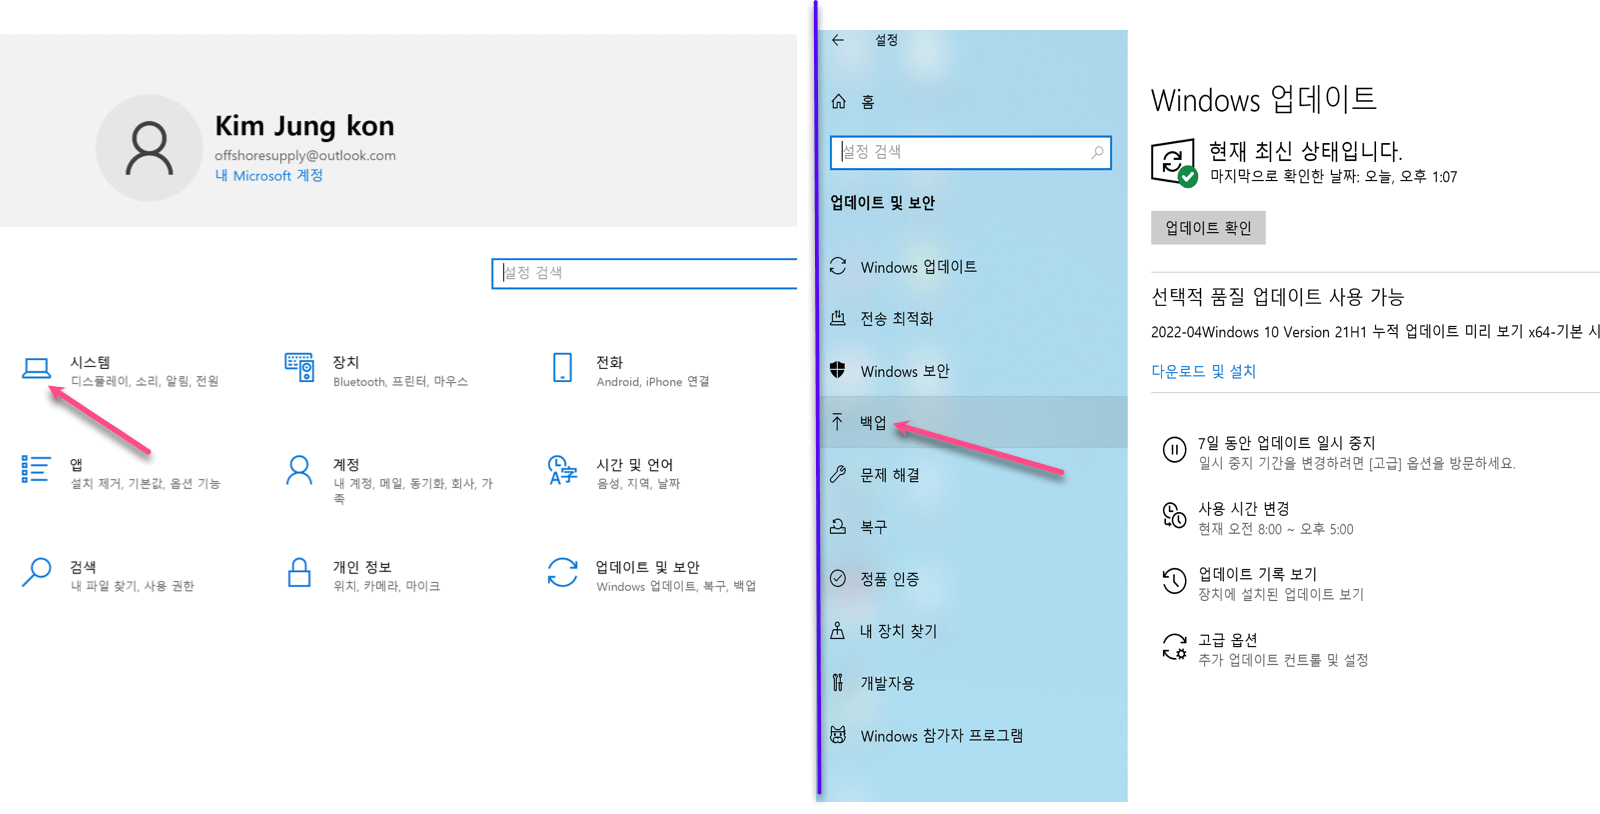1600x814 pixels.
Task: Click the 전송 최적화 icon
Action: click(838, 318)
